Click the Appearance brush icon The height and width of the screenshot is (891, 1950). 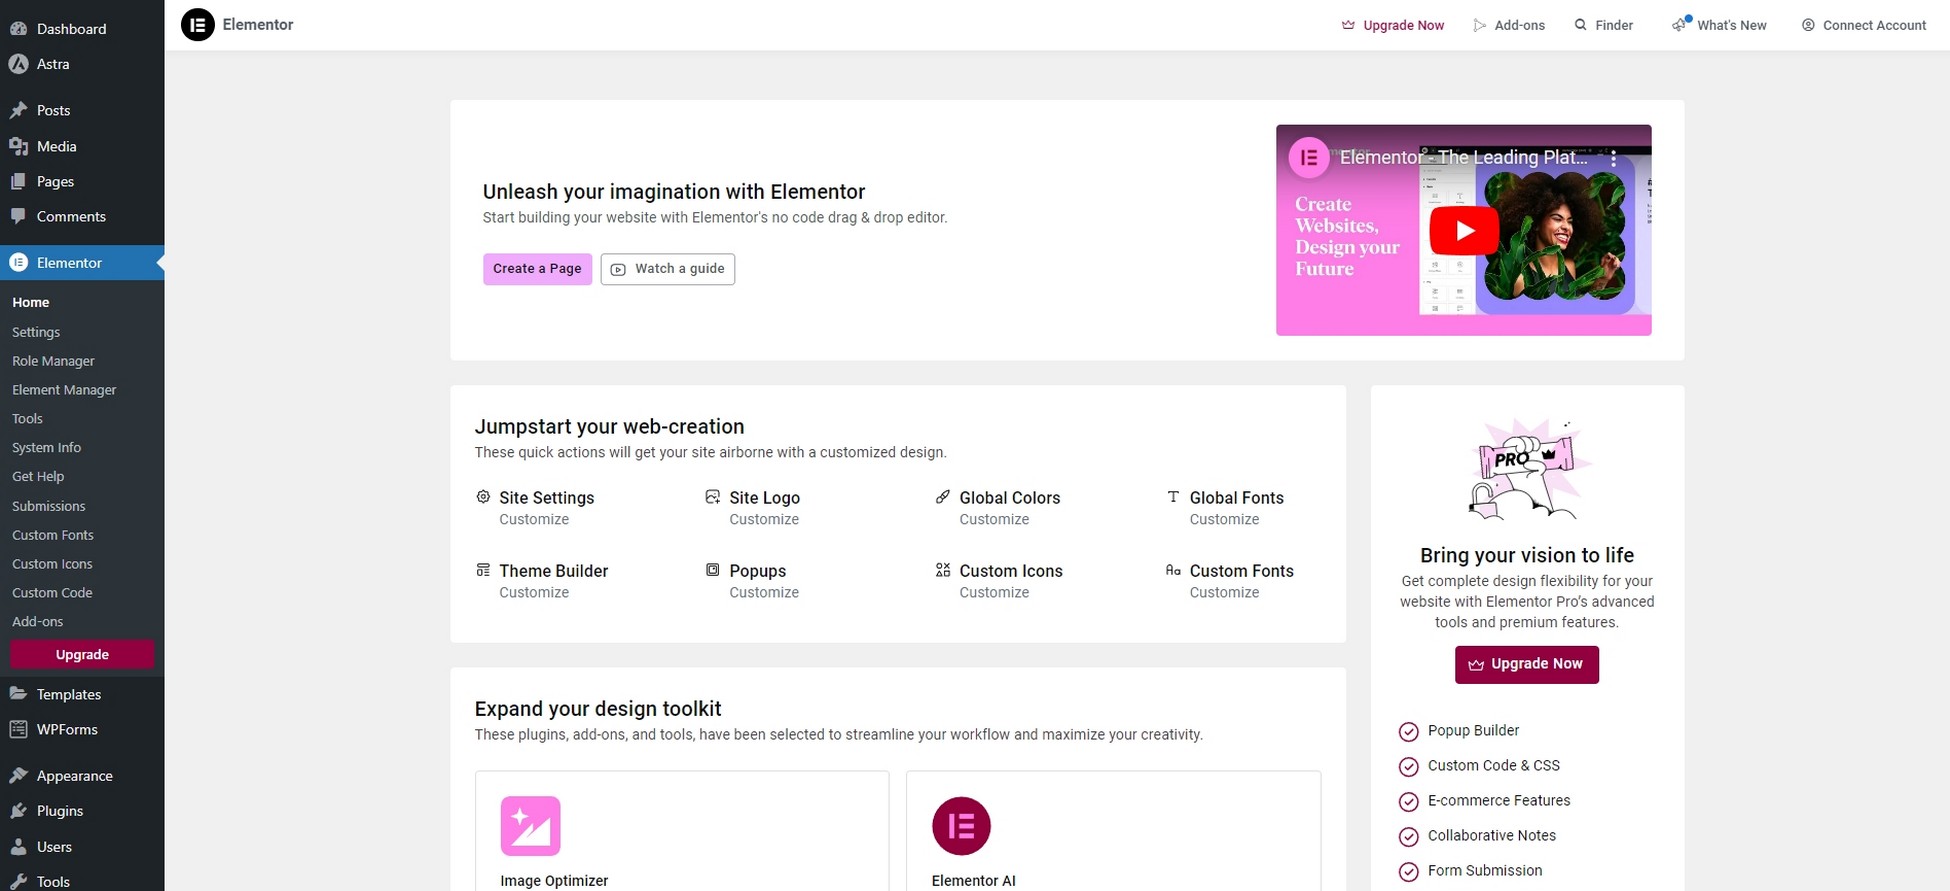pyautogui.click(x=18, y=775)
